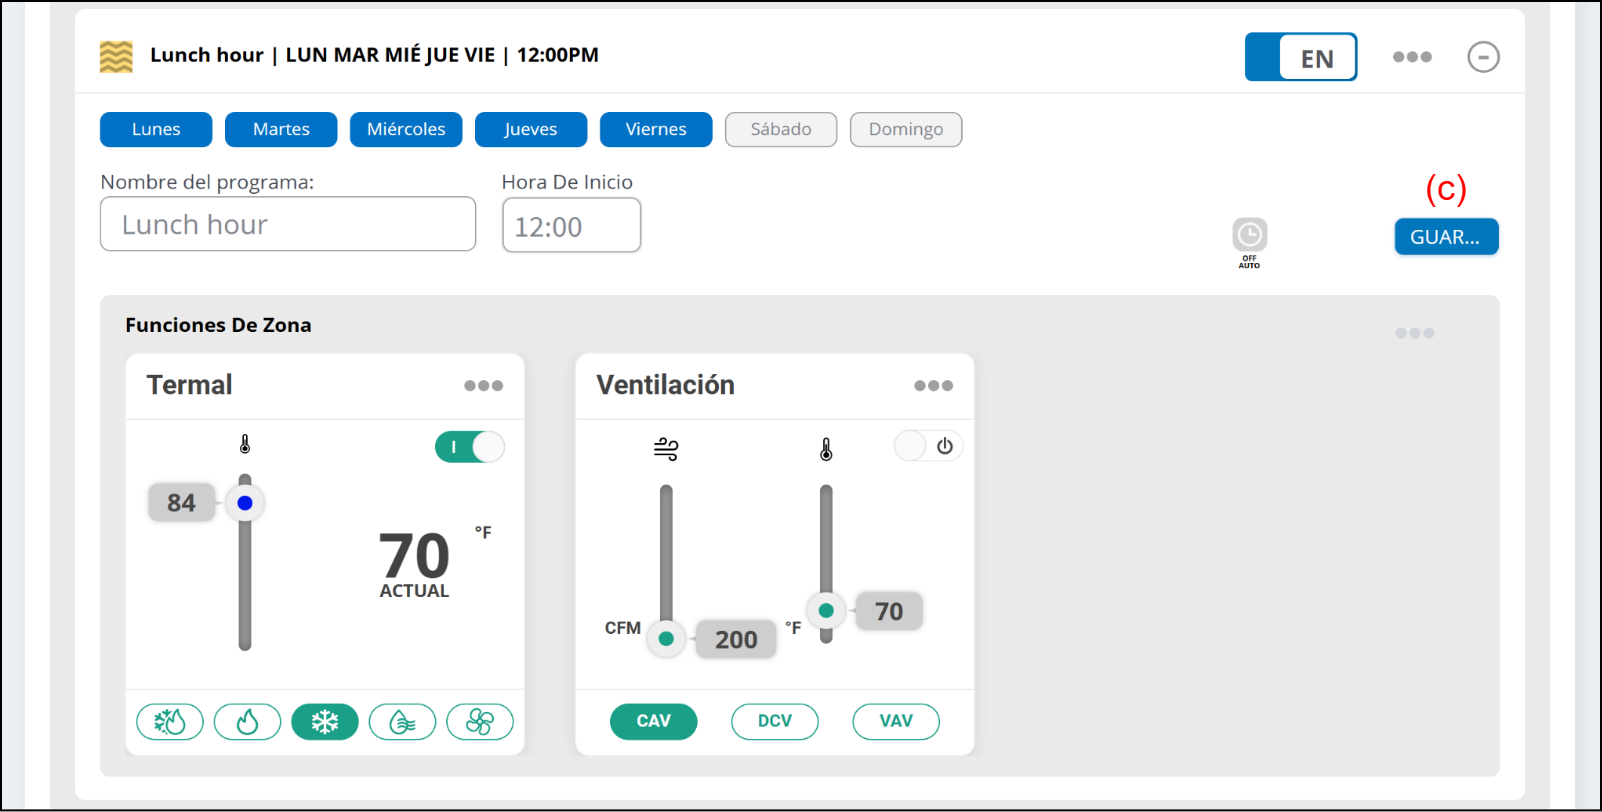
Task: Turn on the Ventilación power toggle
Action: [x=928, y=446]
